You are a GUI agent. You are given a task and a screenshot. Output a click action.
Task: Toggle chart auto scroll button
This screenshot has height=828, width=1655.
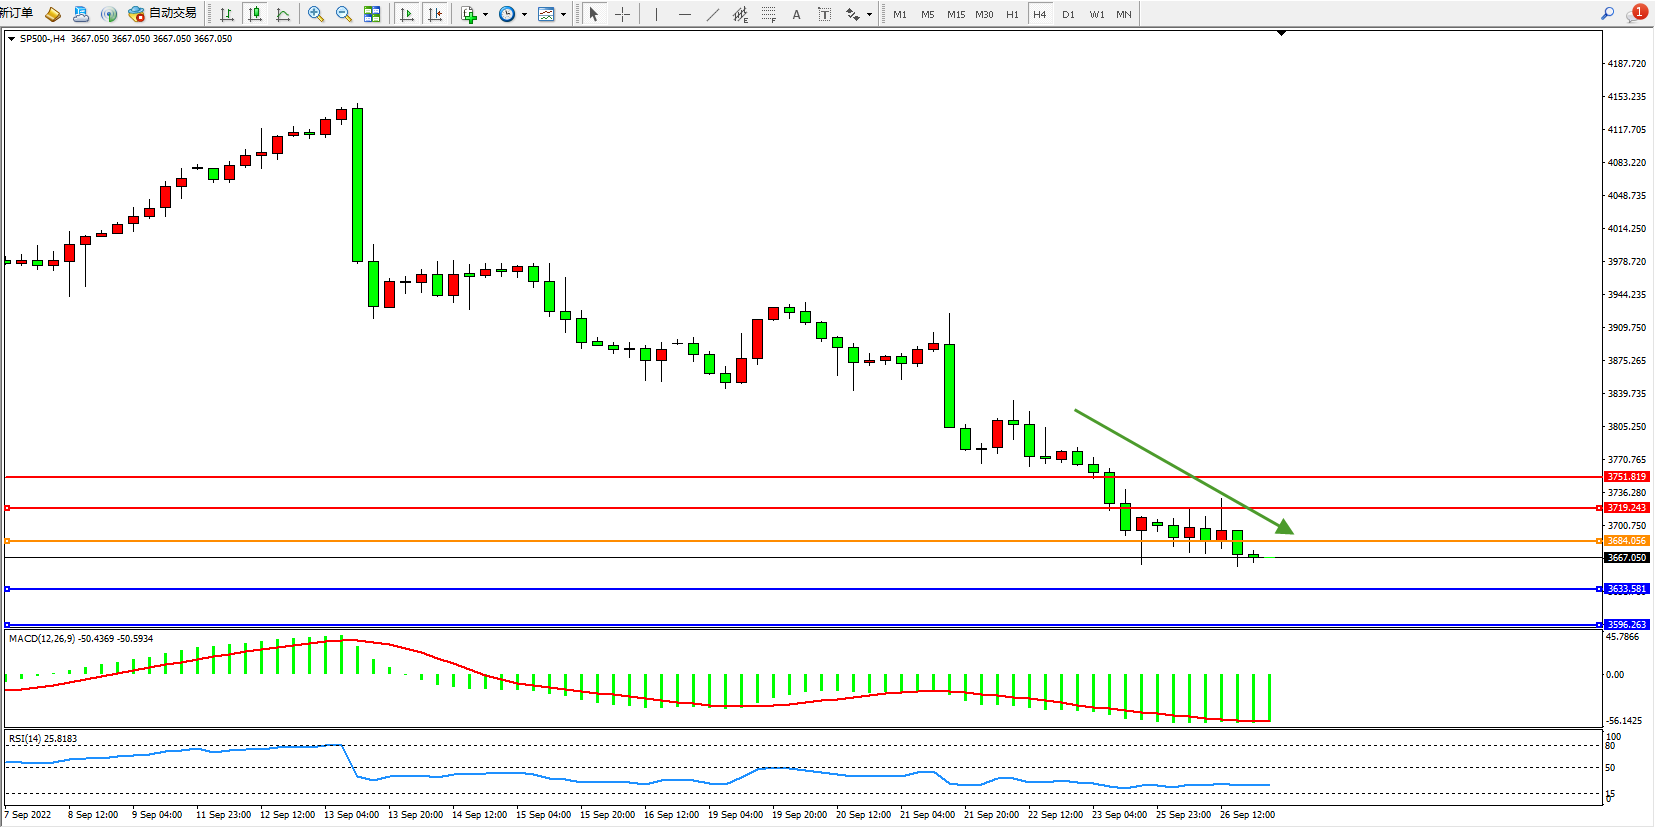pos(407,14)
